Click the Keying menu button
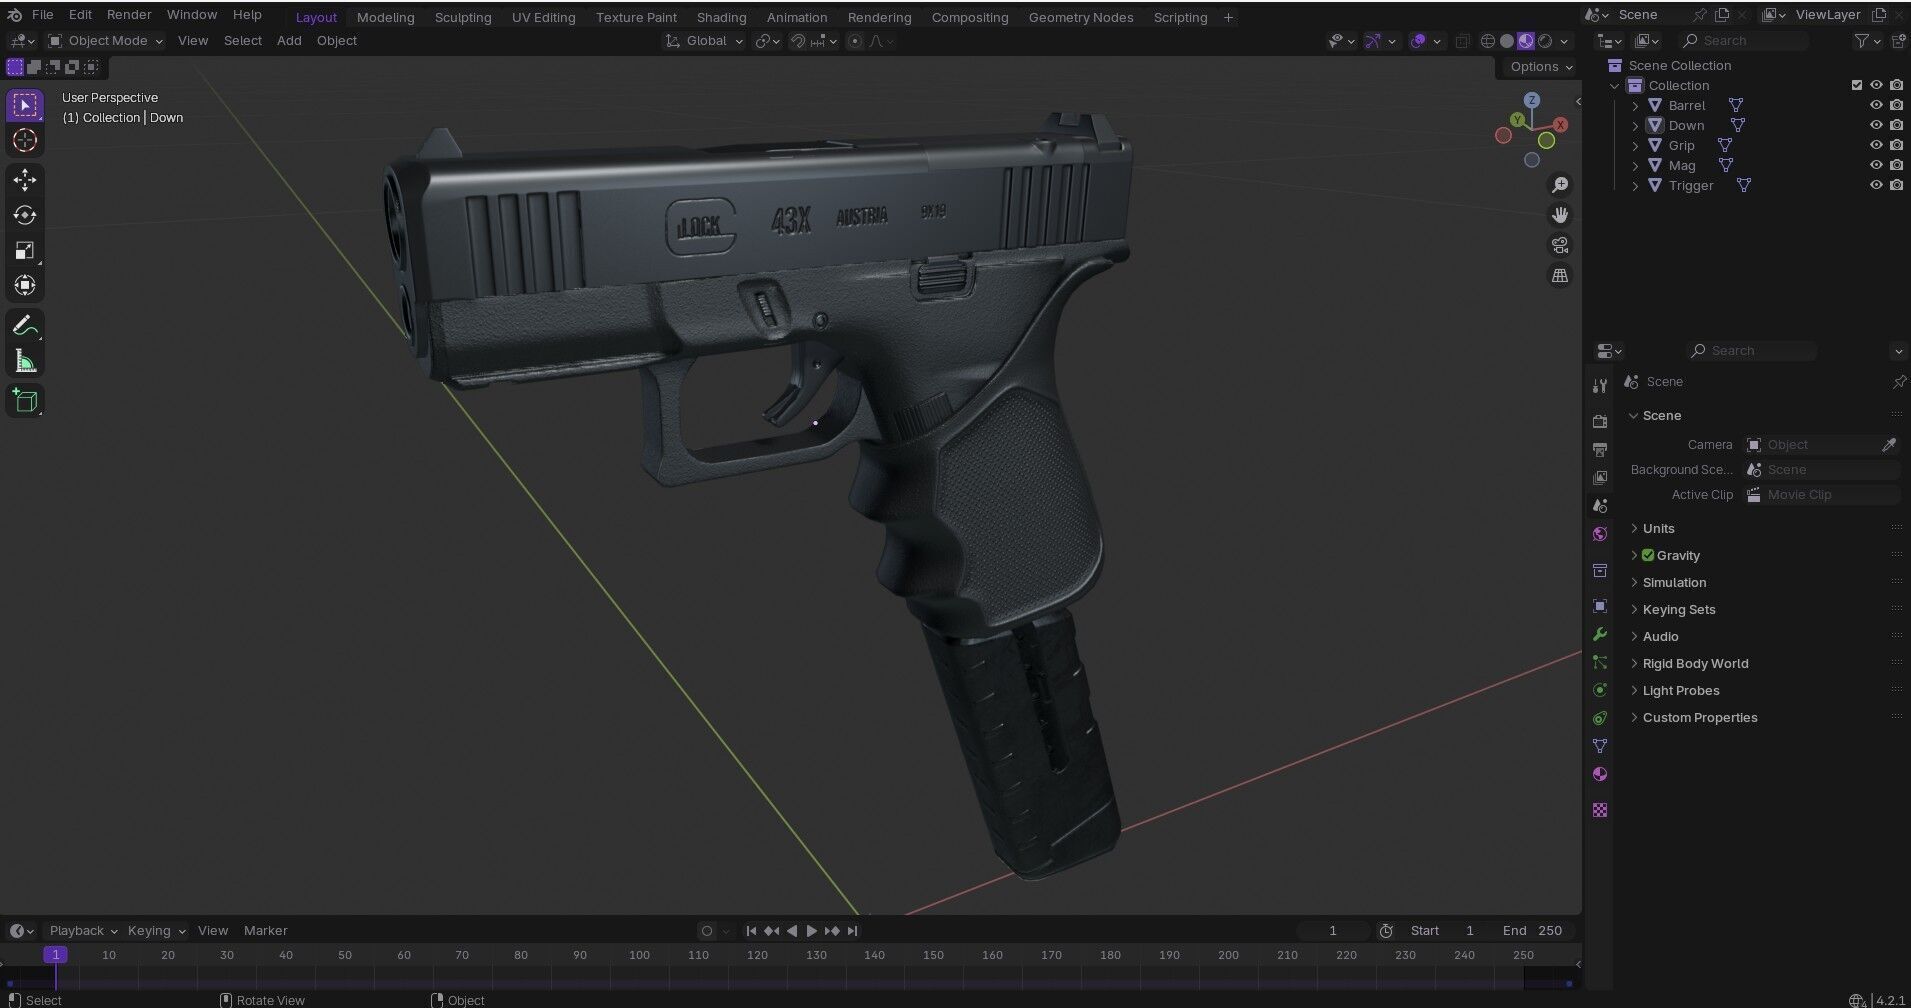Image resolution: width=1911 pixels, height=1008 pixels. click(156, 930)
